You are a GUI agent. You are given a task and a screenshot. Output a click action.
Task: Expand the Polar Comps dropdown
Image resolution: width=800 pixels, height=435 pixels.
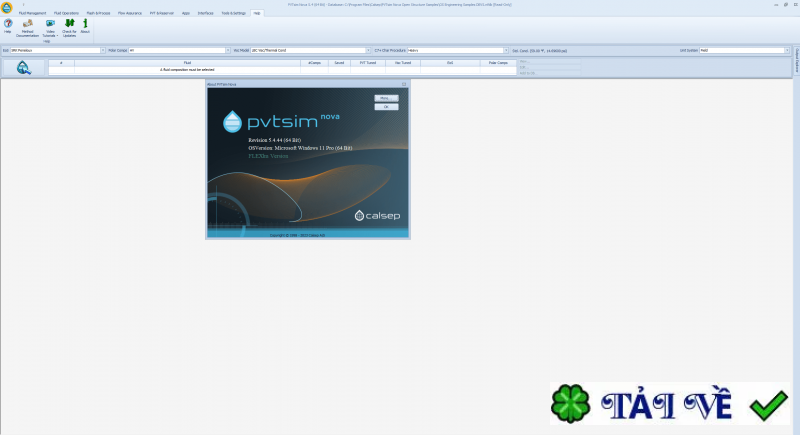228,50
